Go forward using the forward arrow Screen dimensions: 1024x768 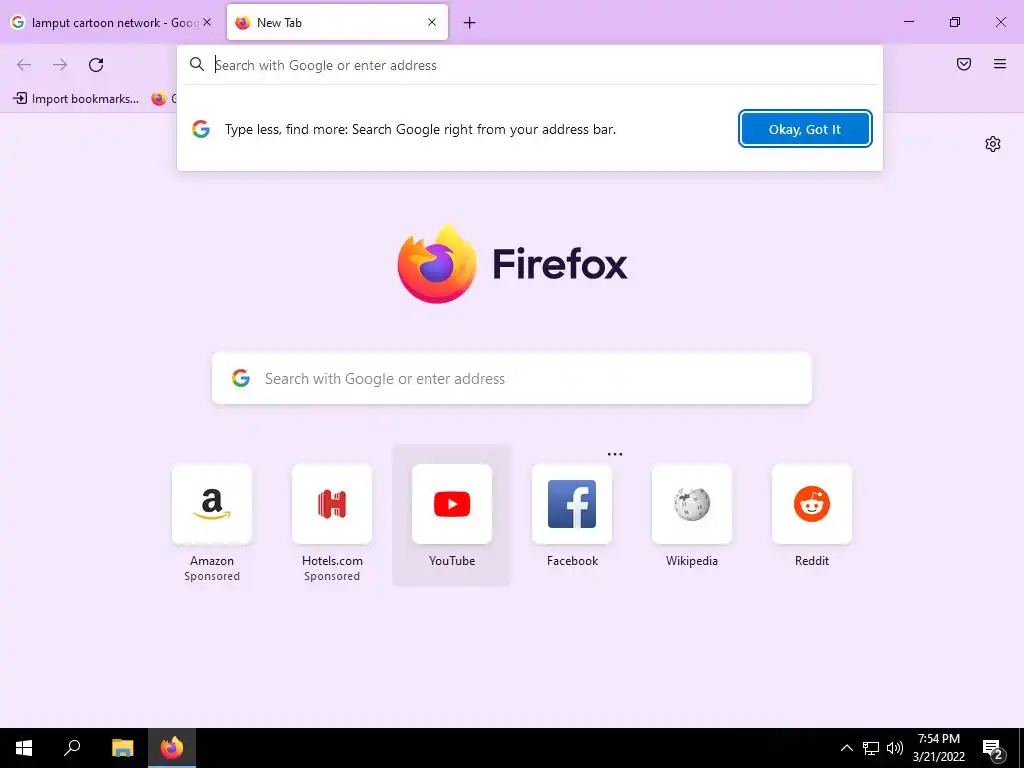(60, 64)
